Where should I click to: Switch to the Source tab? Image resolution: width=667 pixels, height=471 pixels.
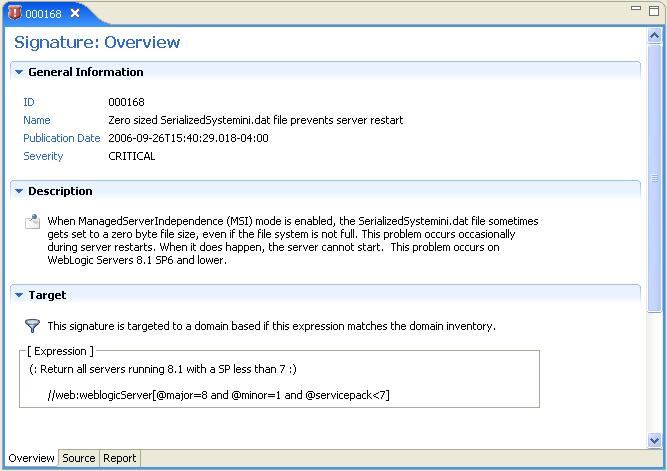pos(79,458)
